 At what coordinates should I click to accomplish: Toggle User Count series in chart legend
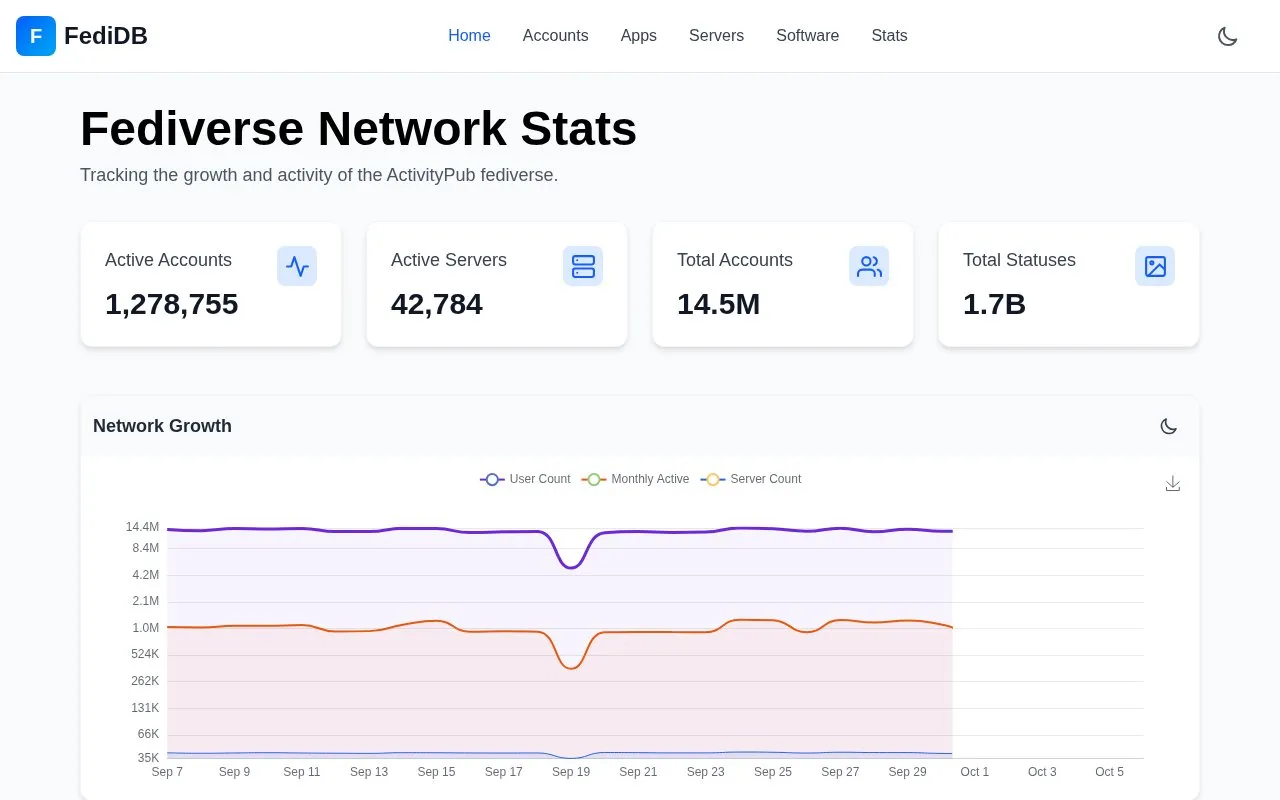(x=525, y=479)
